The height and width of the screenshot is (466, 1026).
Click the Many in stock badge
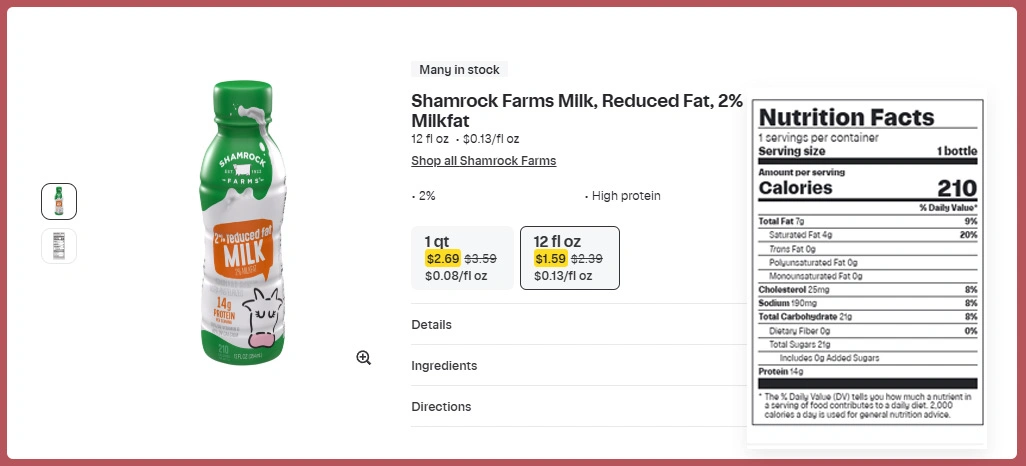[x=459, y=70]
